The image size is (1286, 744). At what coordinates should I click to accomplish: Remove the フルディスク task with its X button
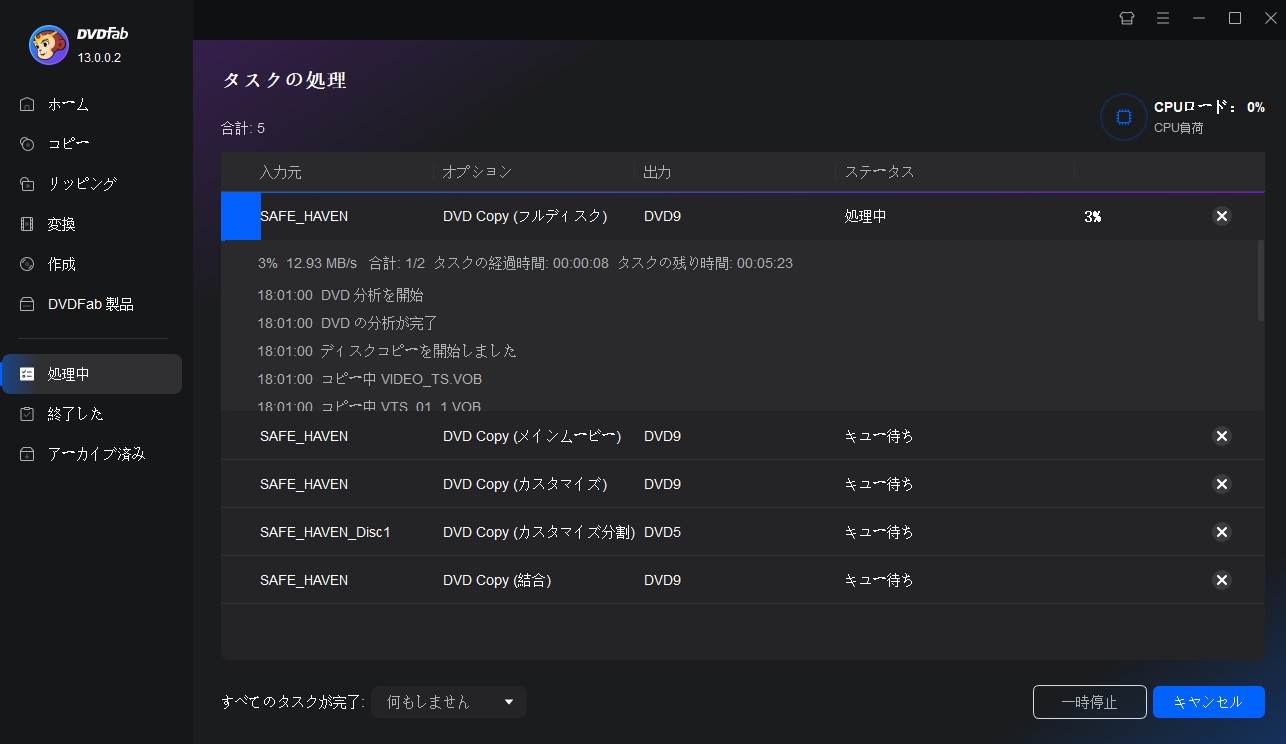[x=1221, y=216]
